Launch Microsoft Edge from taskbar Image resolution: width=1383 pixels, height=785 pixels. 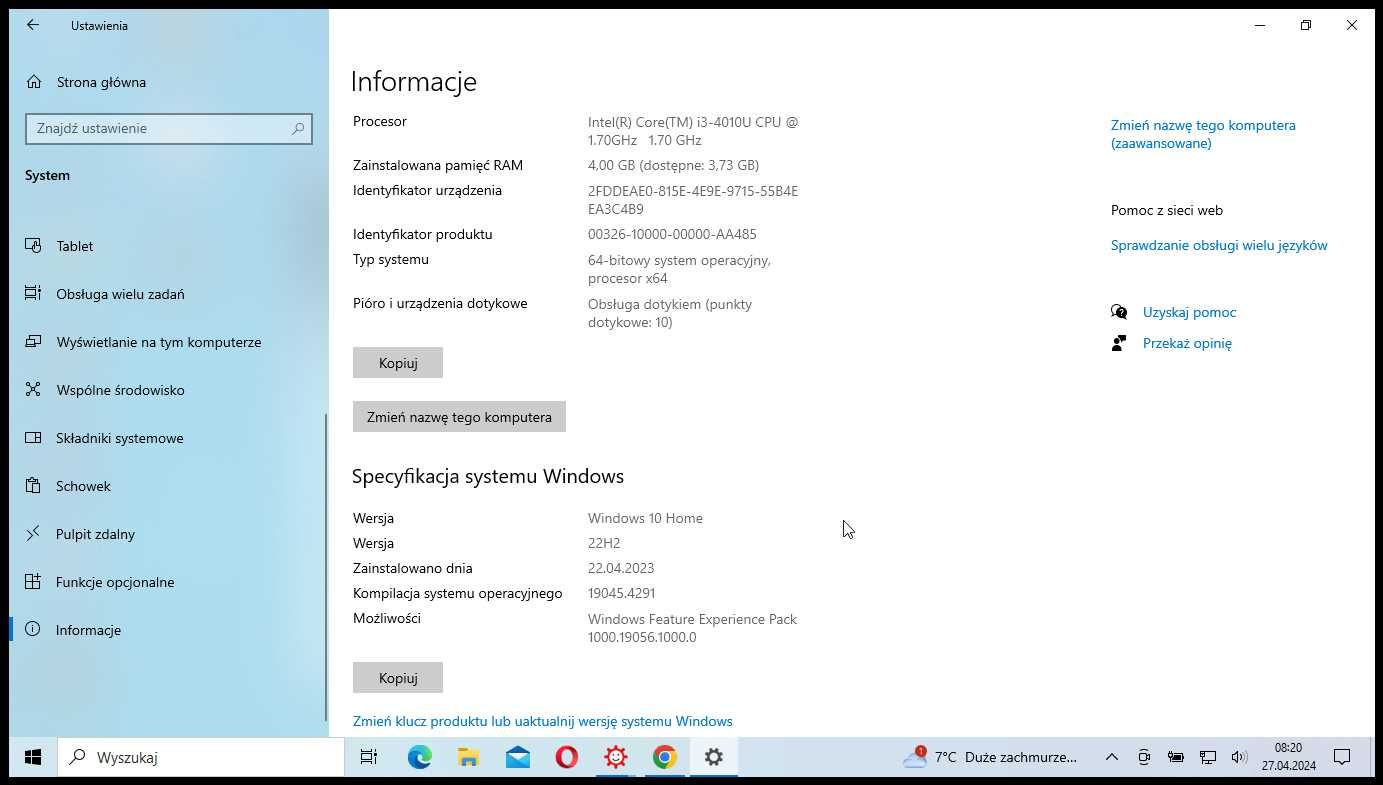(x=419, y=757)
